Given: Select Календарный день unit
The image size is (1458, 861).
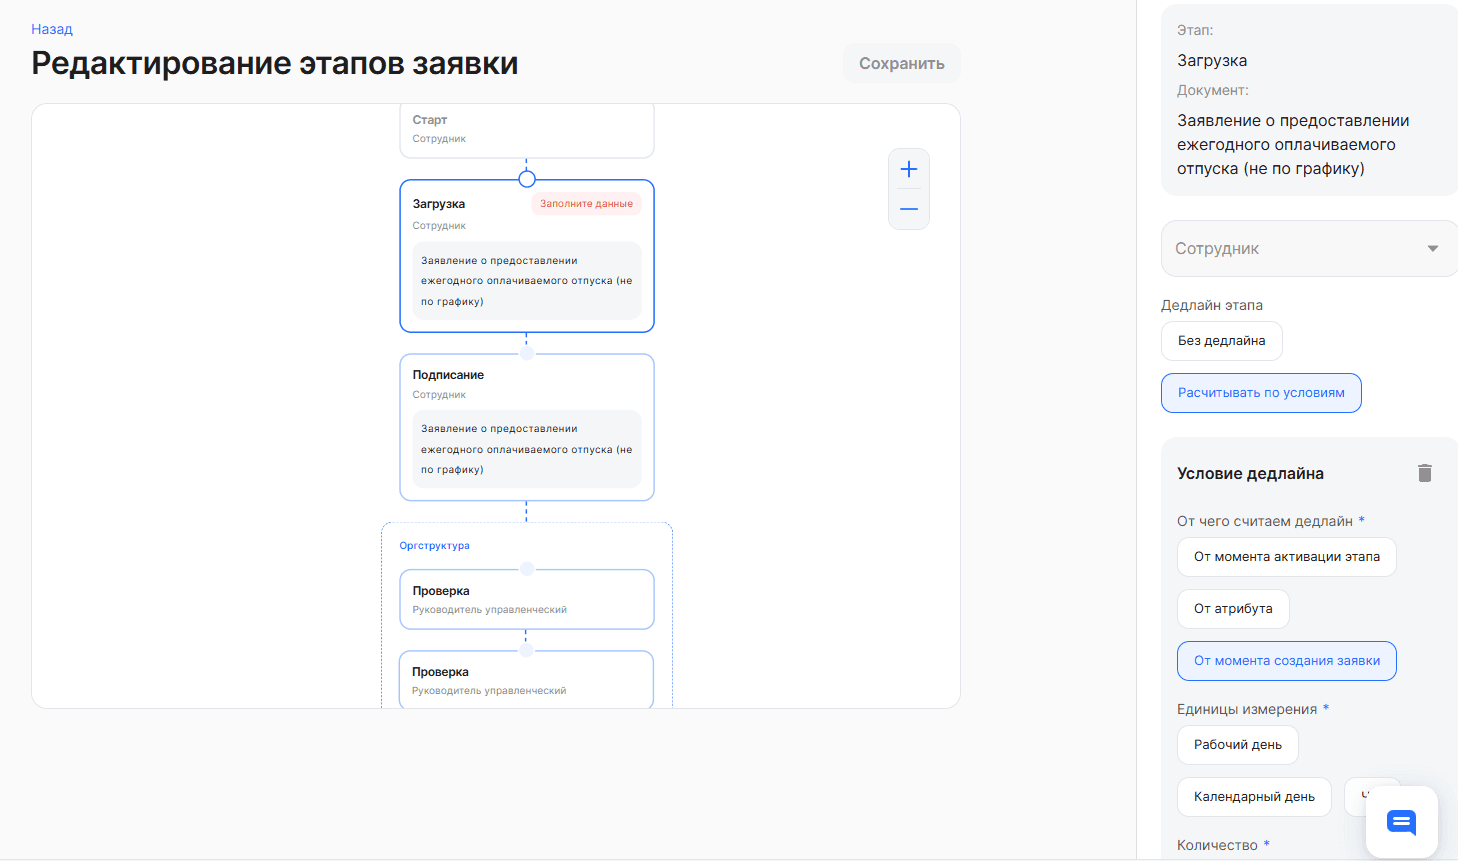Looking at the screenshot, I should pos(1254,797).
